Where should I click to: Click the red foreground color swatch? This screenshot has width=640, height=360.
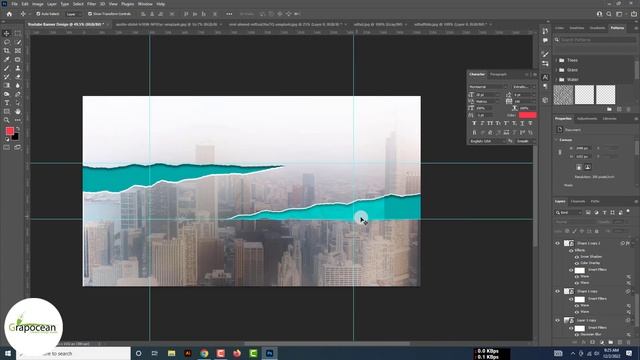(x=9, y=131)
